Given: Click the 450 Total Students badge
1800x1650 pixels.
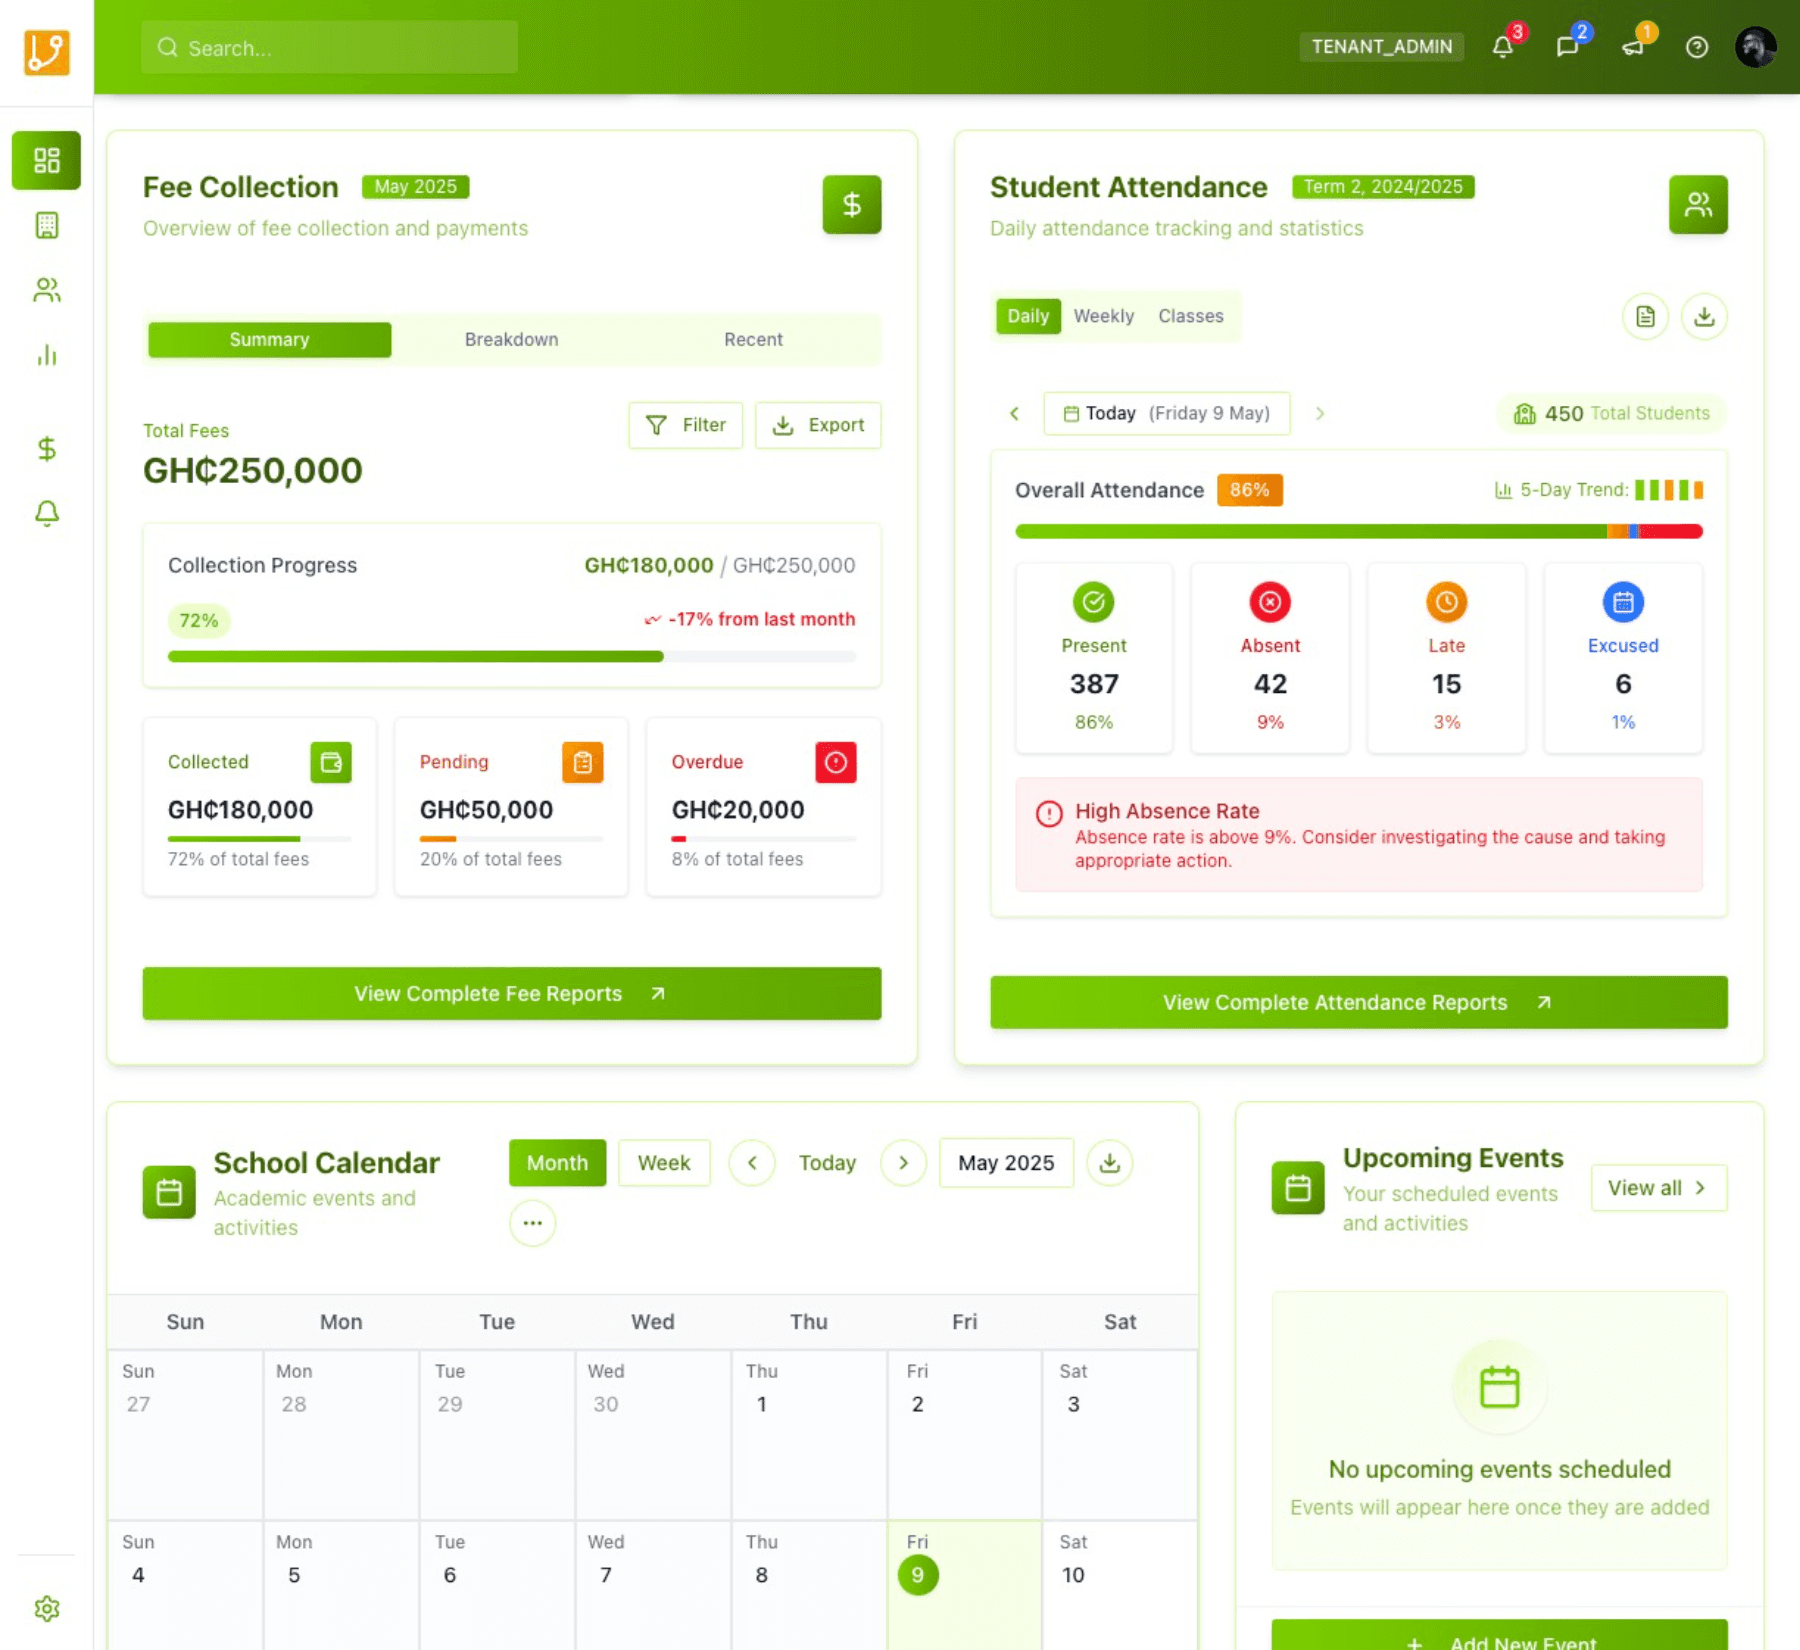Looking at the screenshot, I should point(1611,413).
